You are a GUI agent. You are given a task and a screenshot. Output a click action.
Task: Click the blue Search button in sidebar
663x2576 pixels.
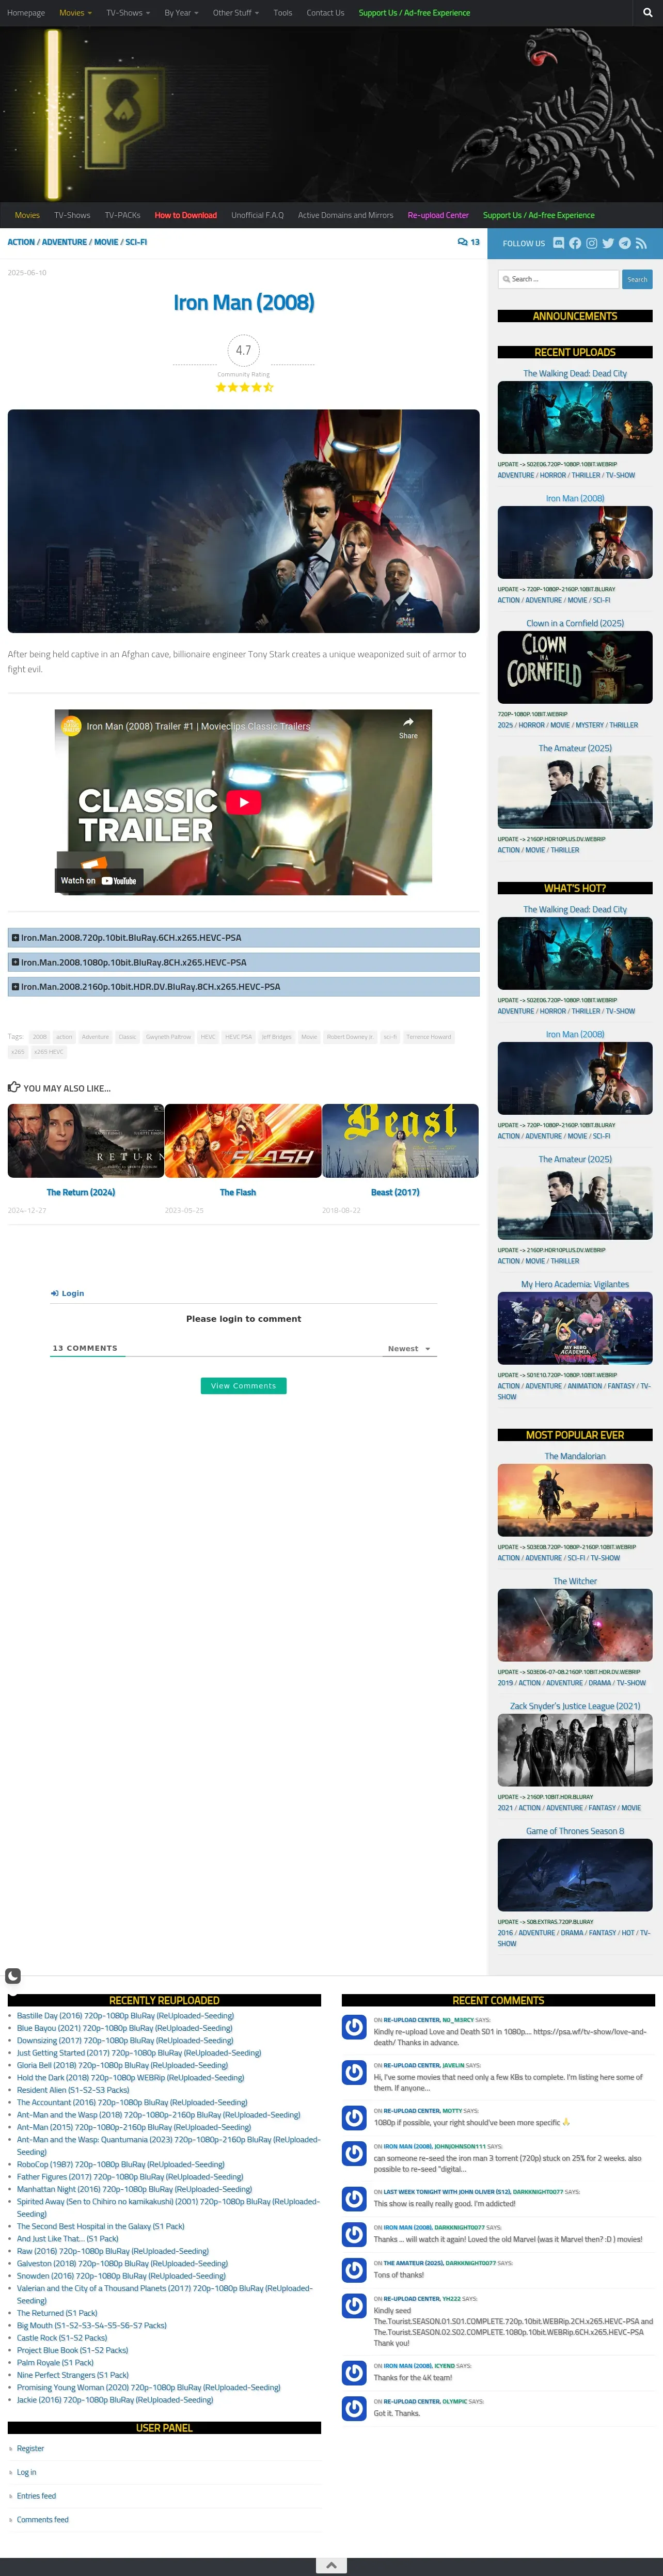coord(637,279)
